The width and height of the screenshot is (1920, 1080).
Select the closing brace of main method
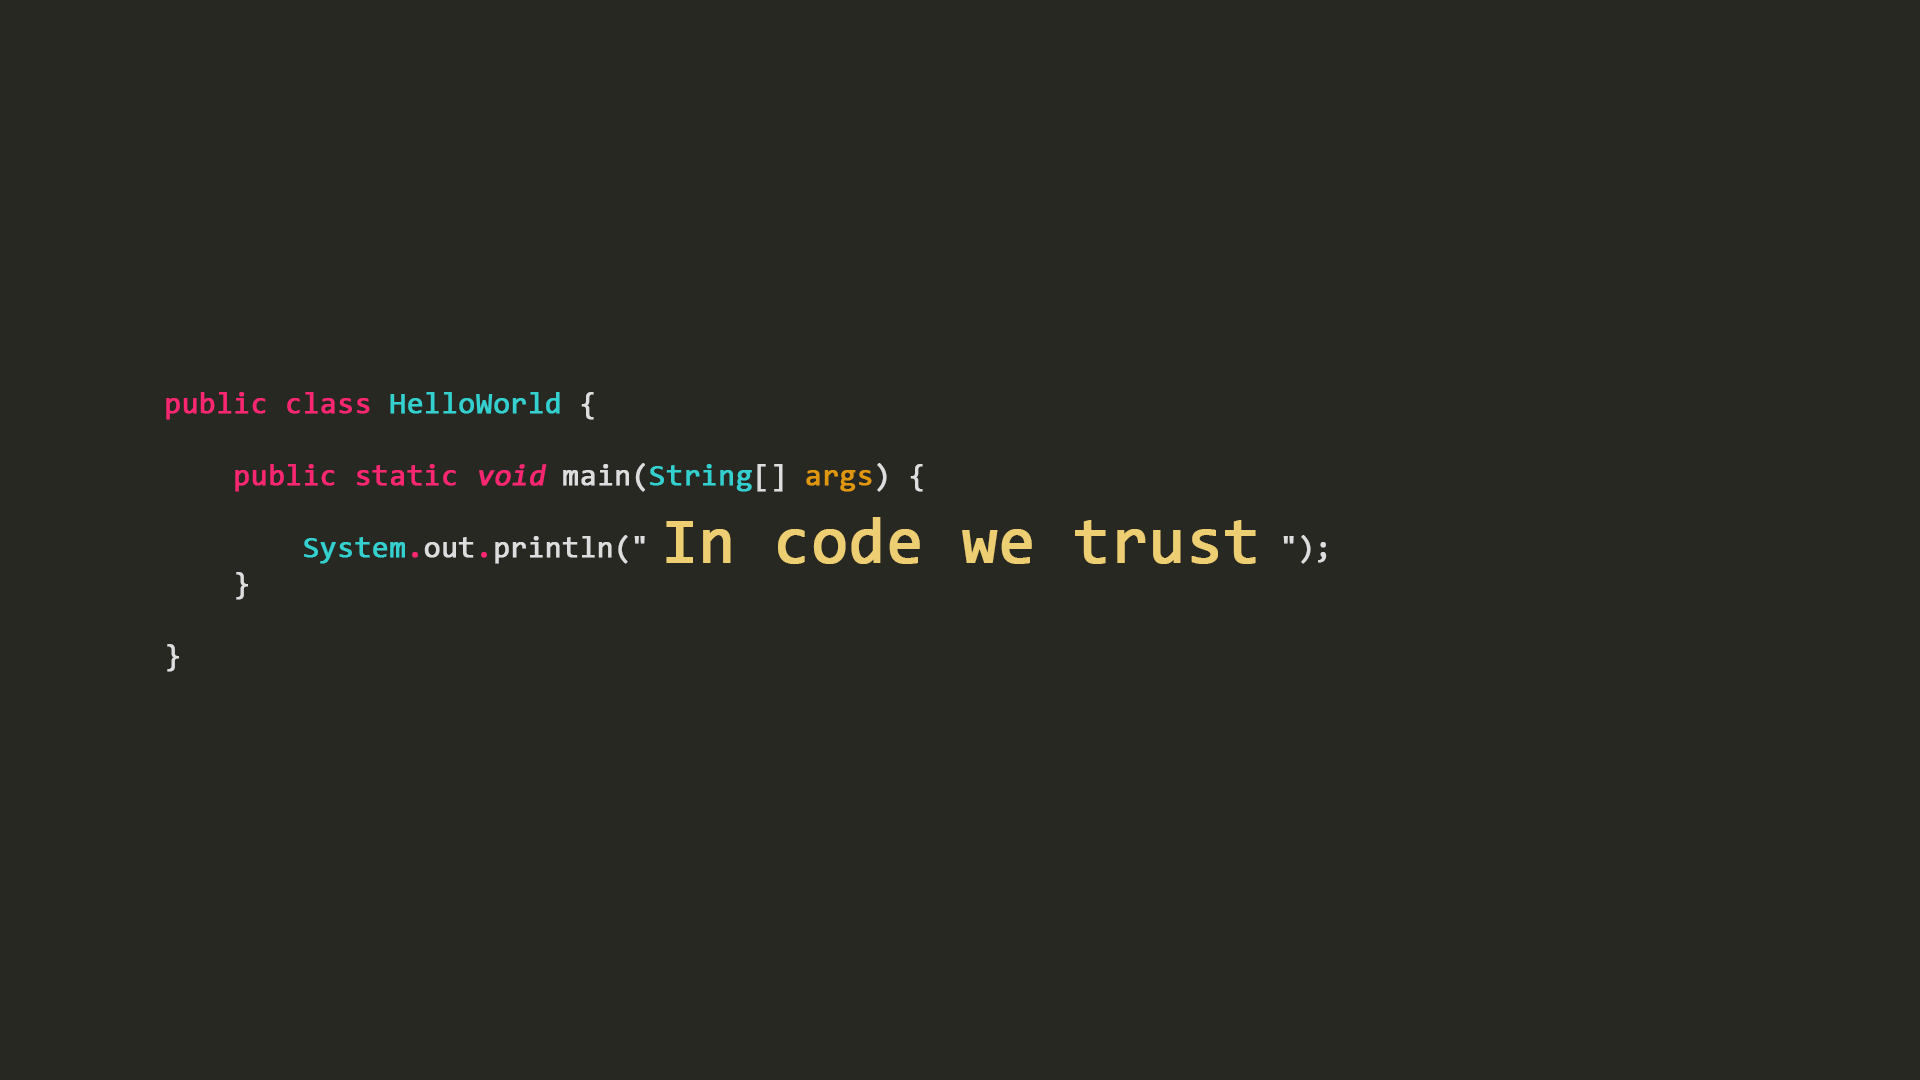pos(241,583)
